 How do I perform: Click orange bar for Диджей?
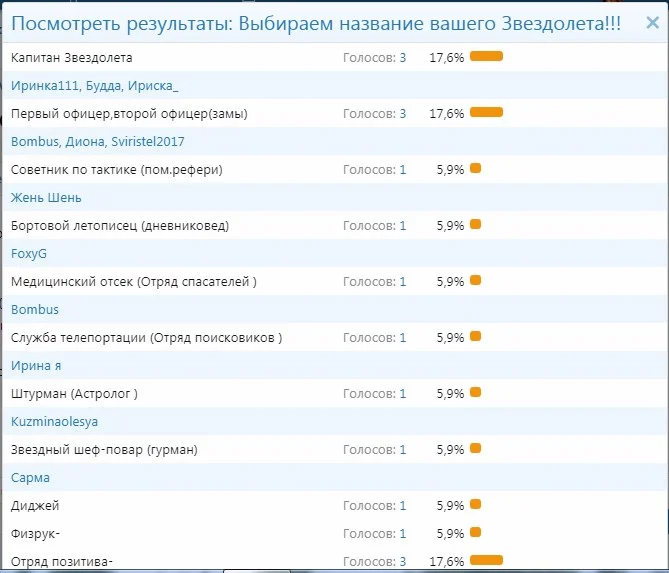pyautogui.click(x=476, y=504)
